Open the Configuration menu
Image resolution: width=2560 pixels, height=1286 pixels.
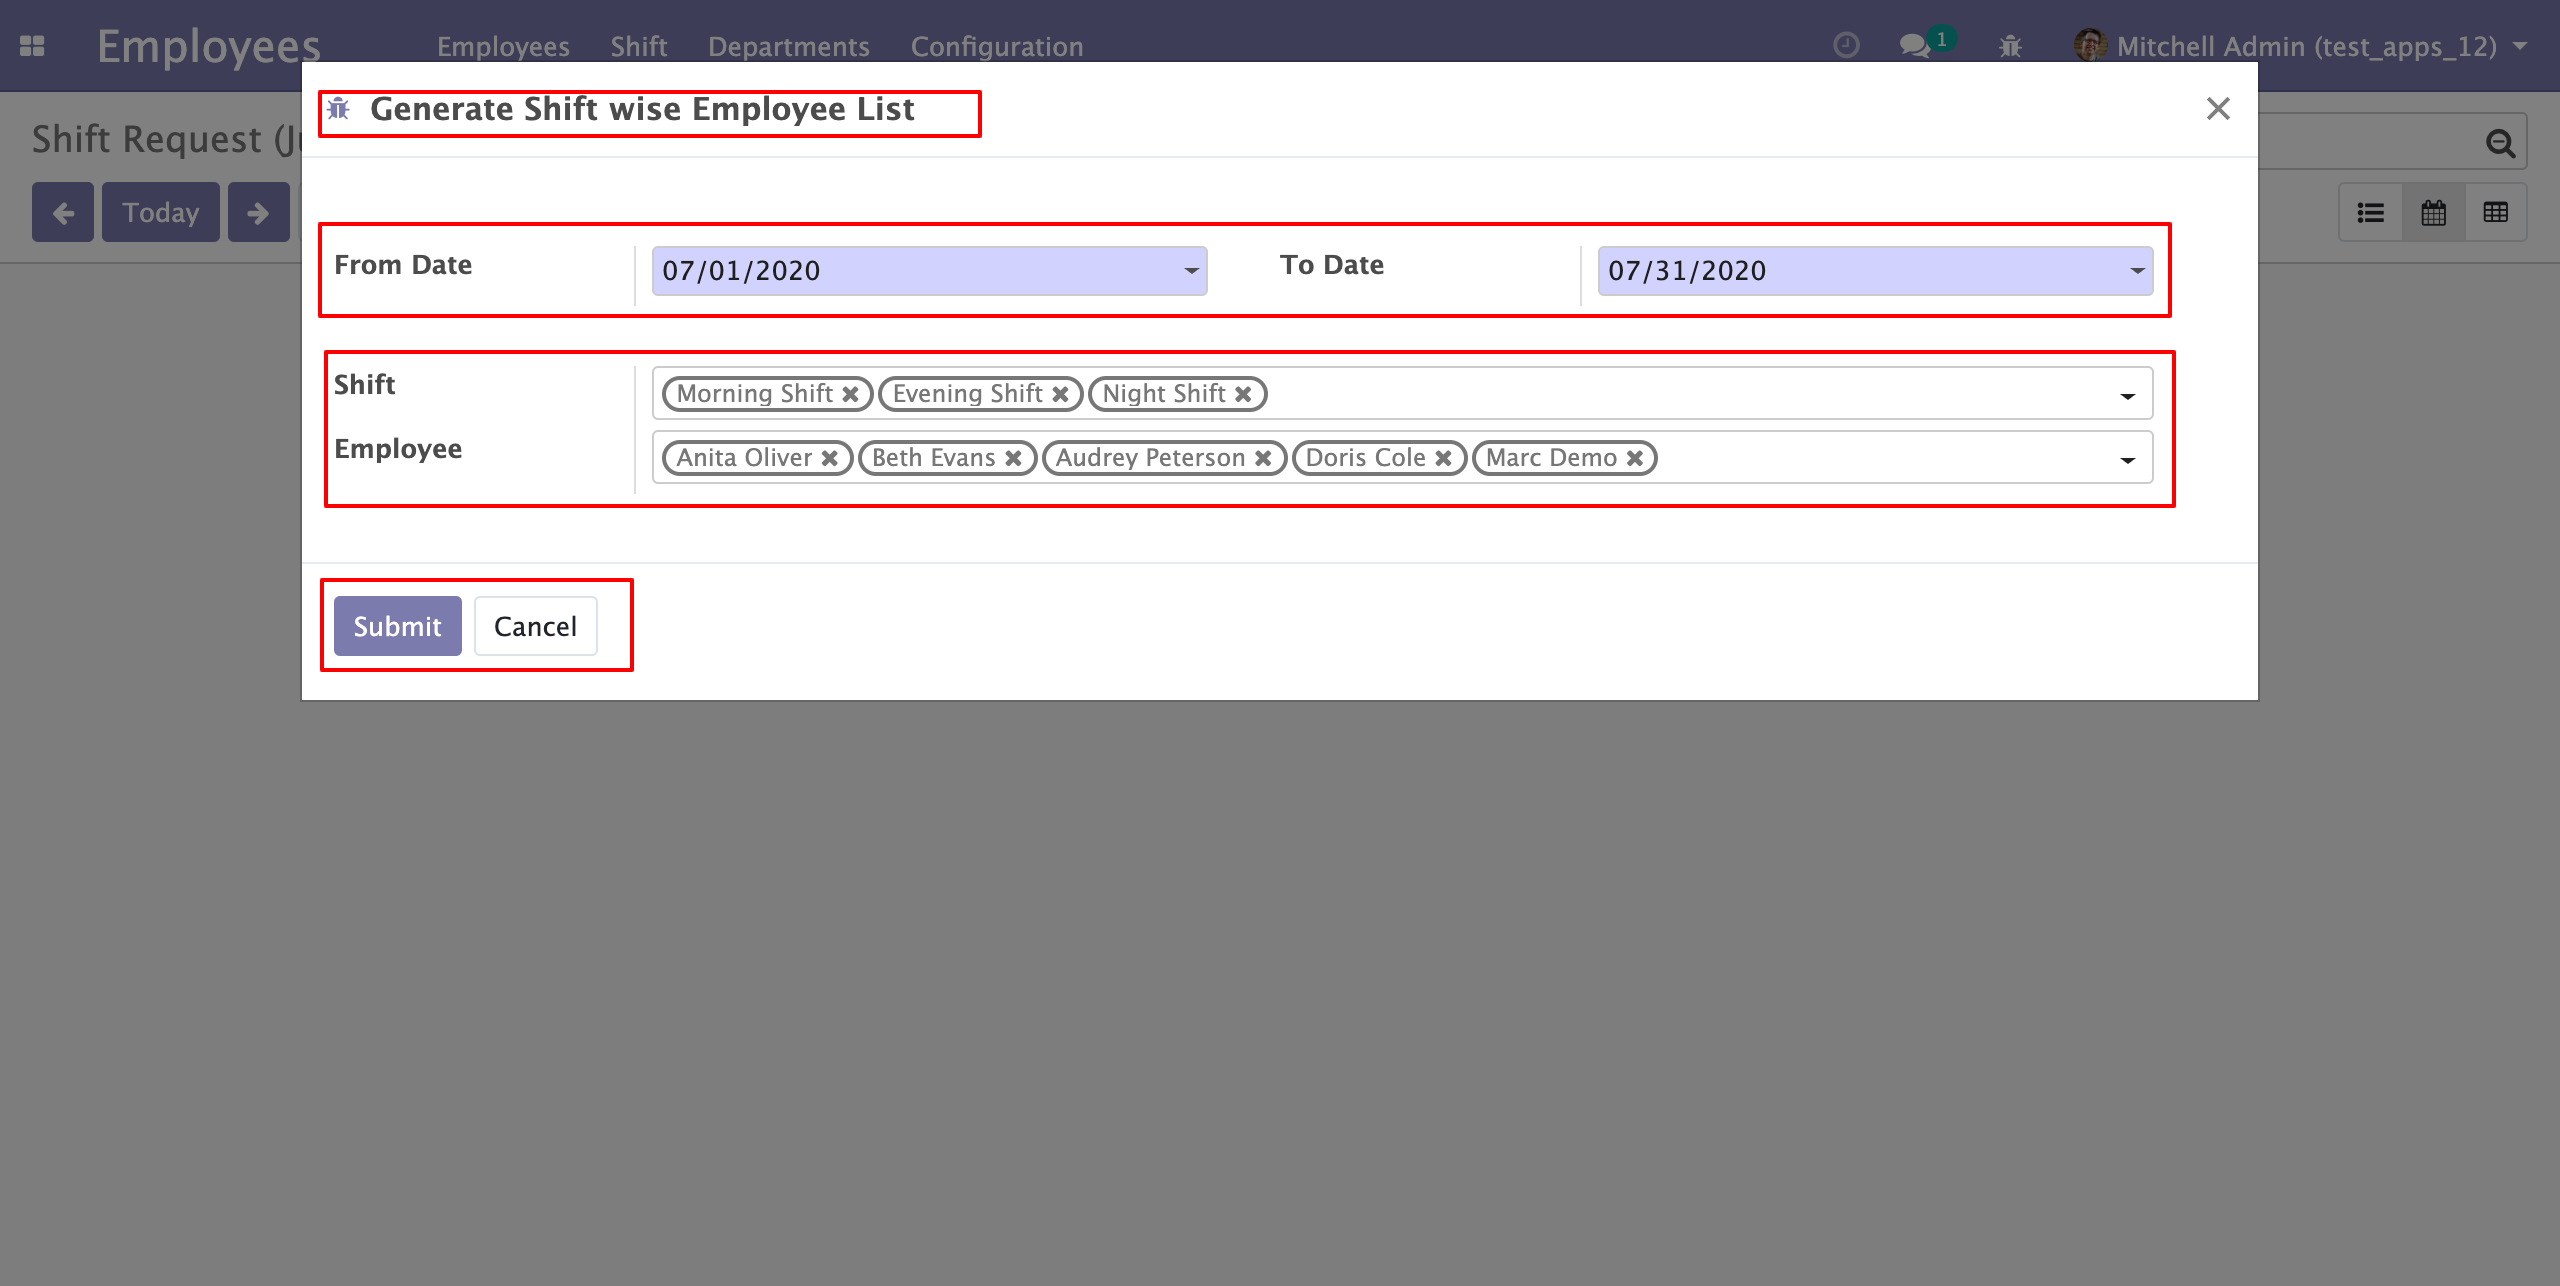coord(997,47)
